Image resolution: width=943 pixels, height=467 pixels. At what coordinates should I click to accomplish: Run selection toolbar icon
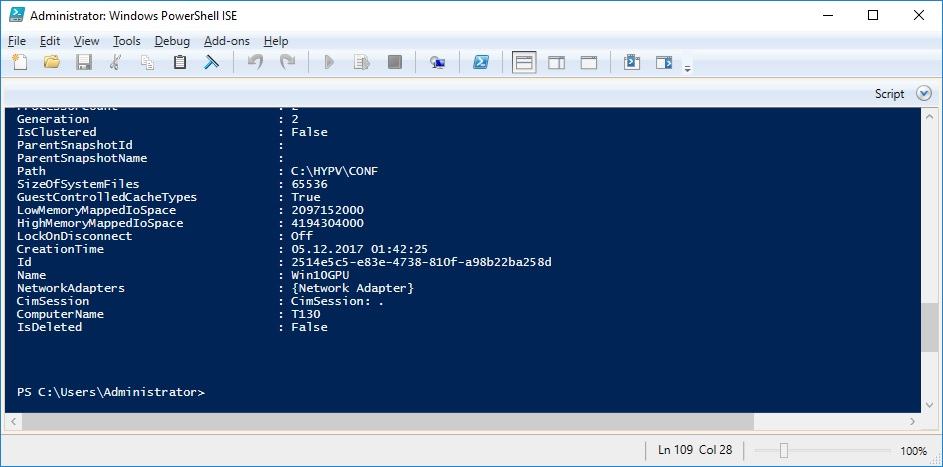point(361,62)
